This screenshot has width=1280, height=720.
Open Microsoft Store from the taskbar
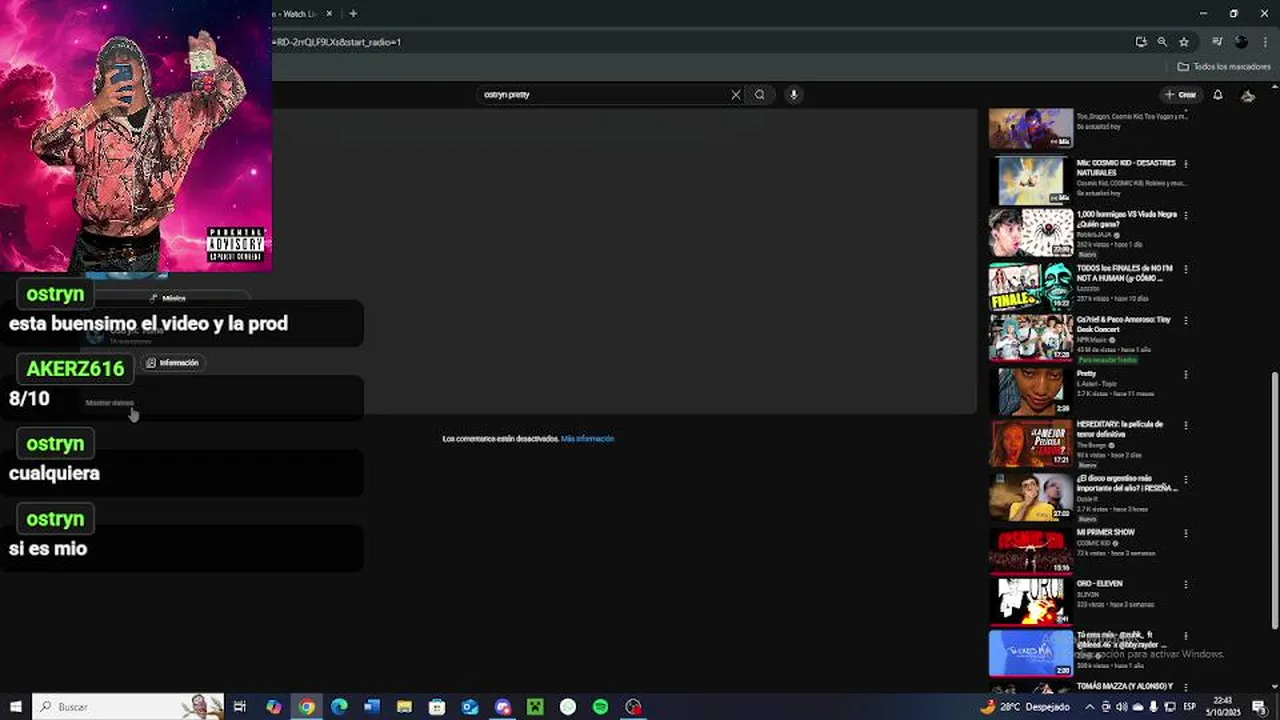pos(437,707)
